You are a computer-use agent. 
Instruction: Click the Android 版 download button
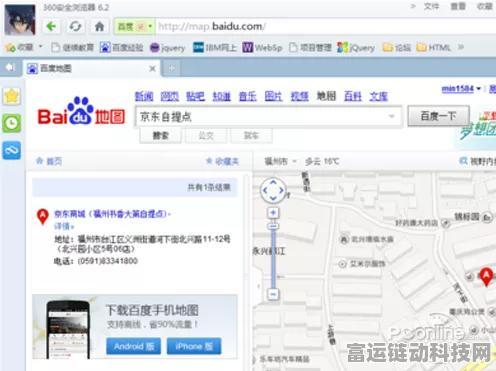(x=134, y=346)
